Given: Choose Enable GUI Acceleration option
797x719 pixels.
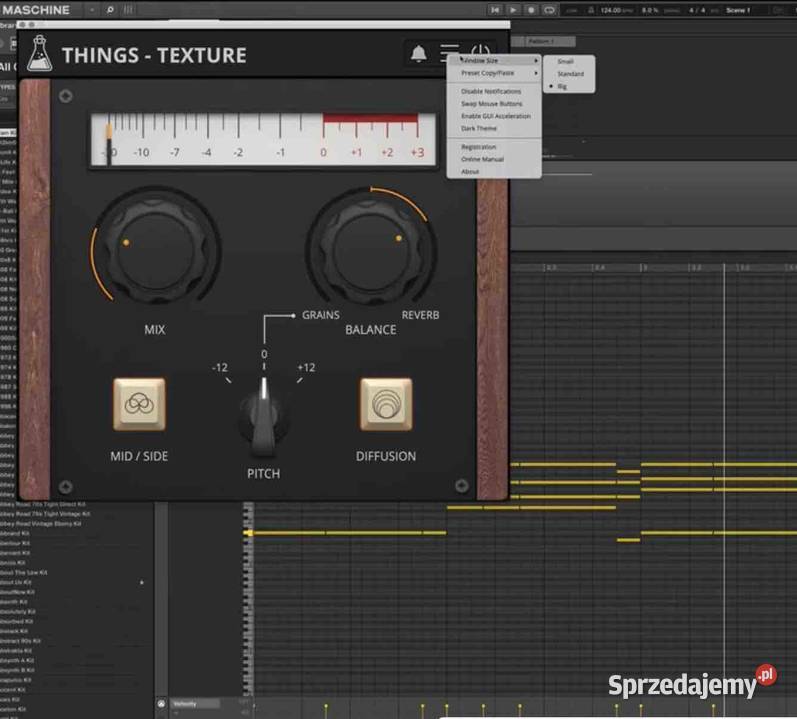Looking at the screenshot, I should pos(496,116).
